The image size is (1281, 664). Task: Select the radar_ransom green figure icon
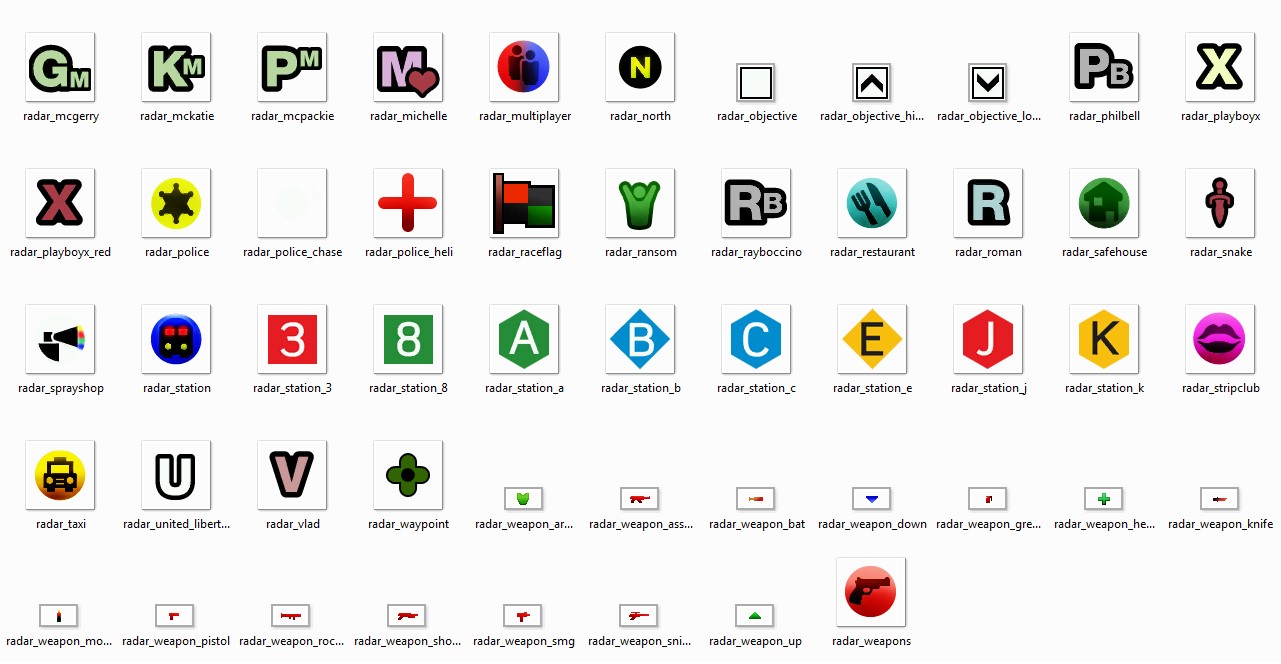point(640,203)
